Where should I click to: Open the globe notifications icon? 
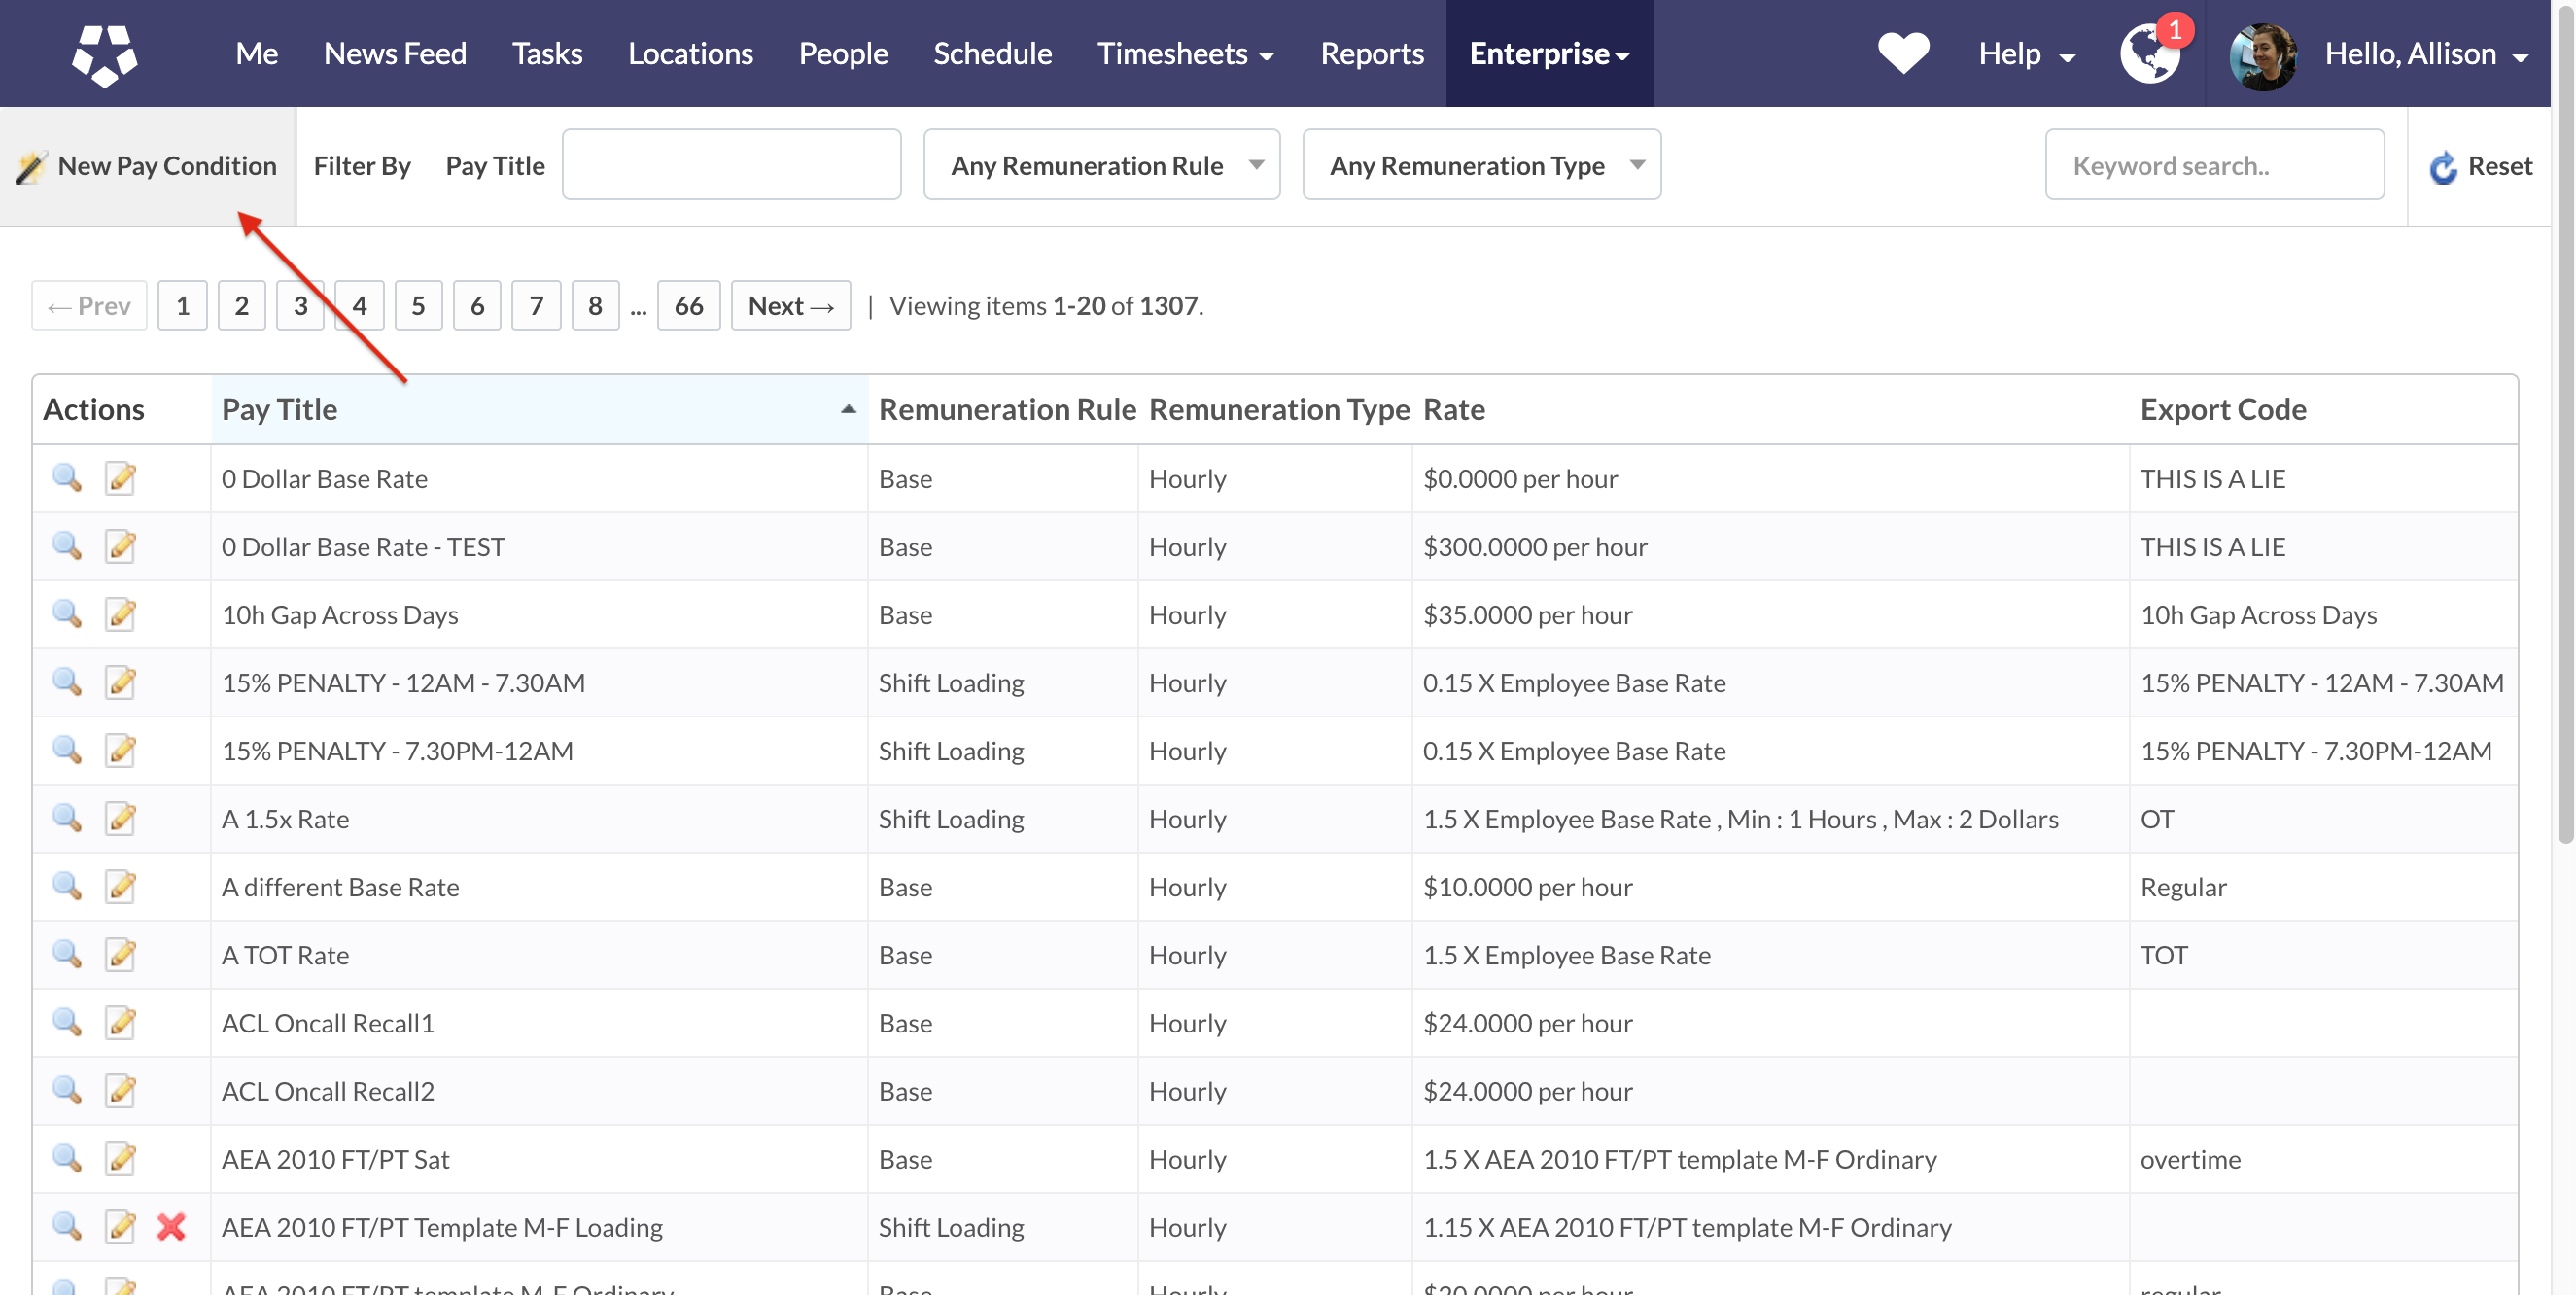(2149, 55)
